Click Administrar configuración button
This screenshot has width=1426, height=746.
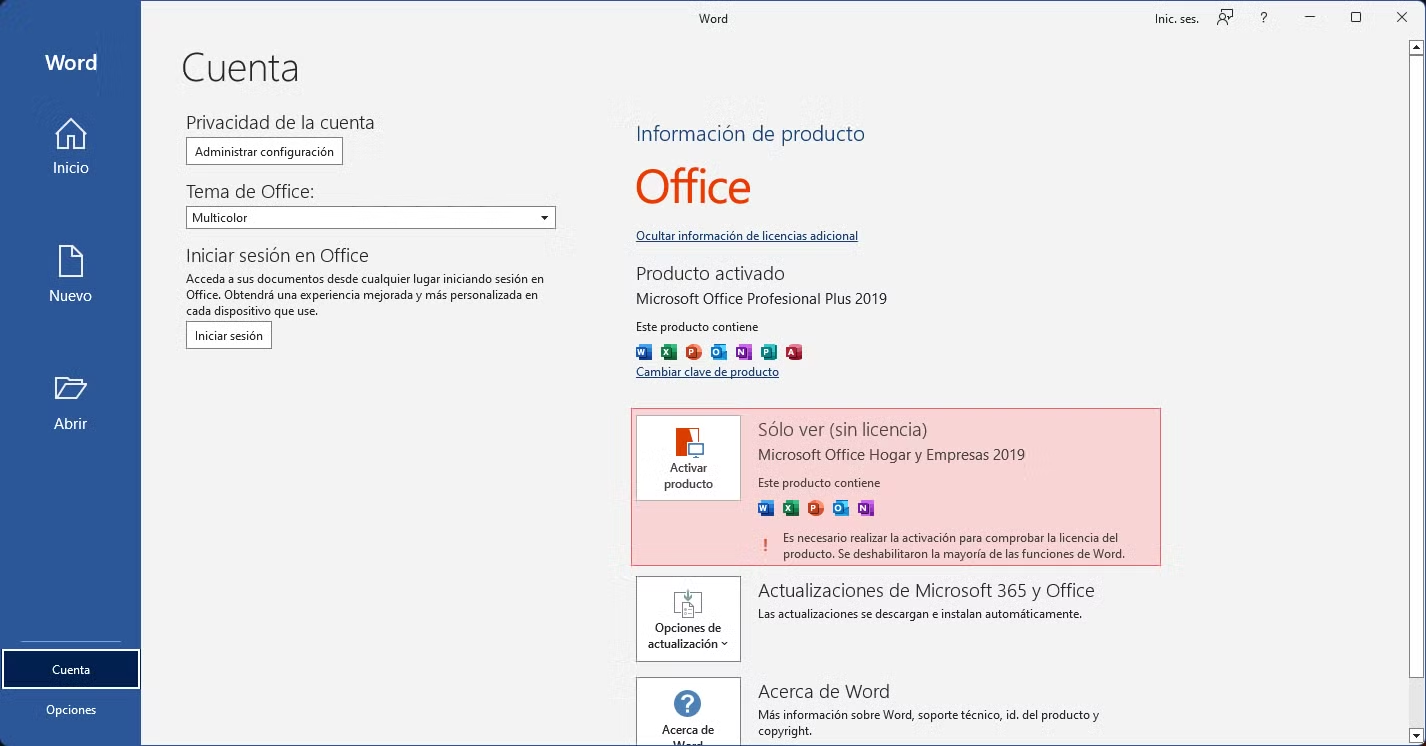coord(264,152)
